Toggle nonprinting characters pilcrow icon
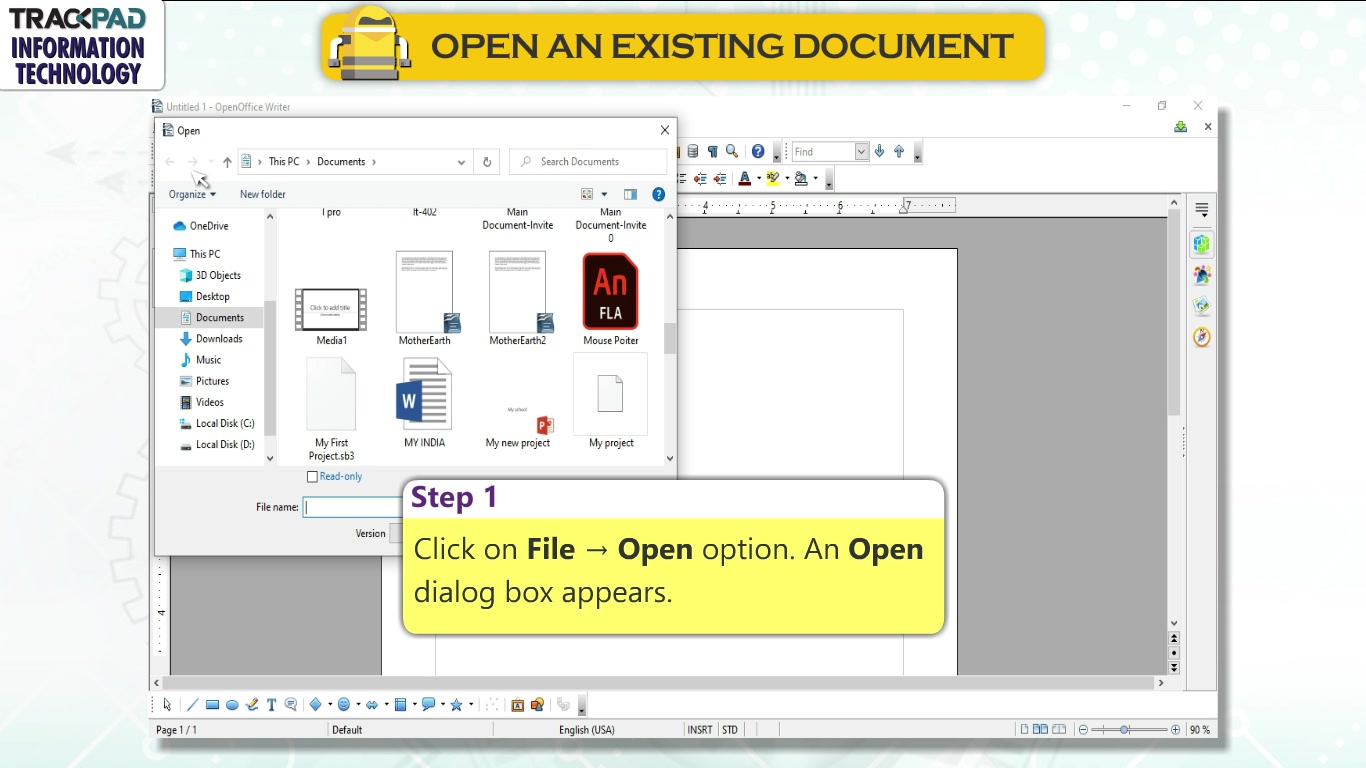1366x768 pixels. [x=713, y=152]
